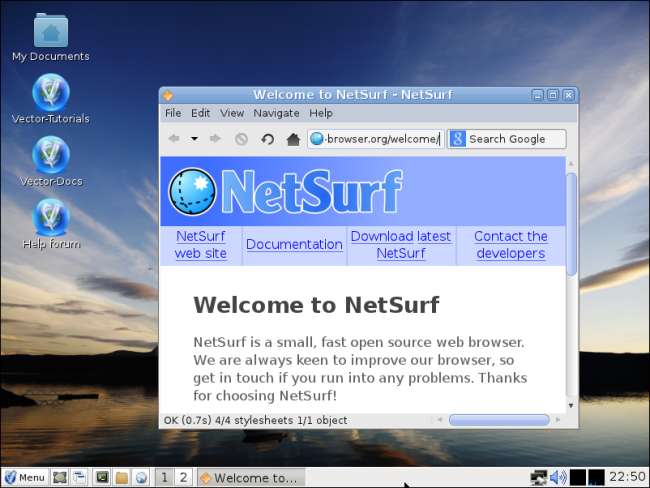This screenshot has width=650, height=488.
Task: Open the File menu
Action: pos(173,113)
